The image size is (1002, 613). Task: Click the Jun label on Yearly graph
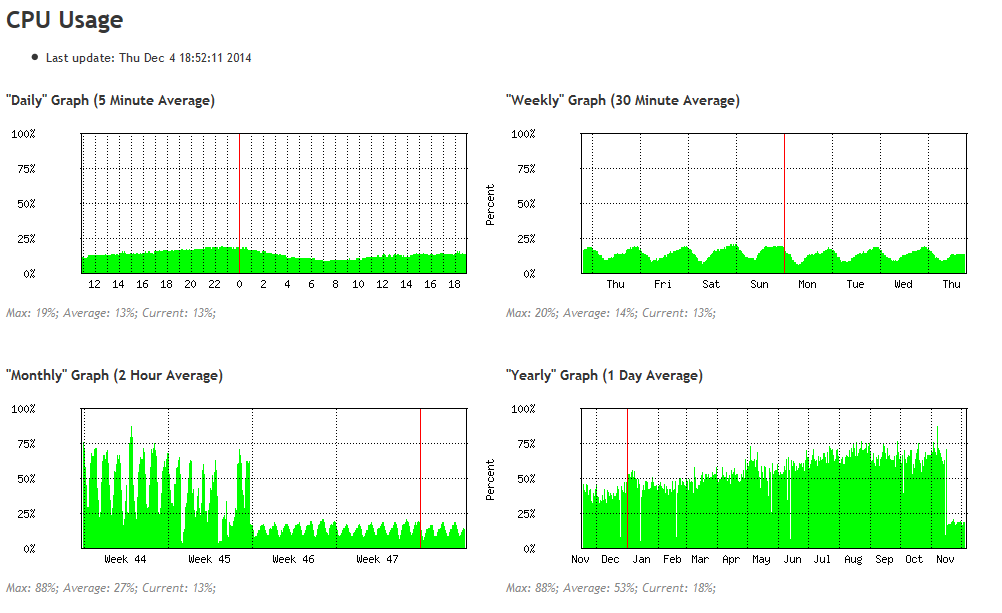792,559
